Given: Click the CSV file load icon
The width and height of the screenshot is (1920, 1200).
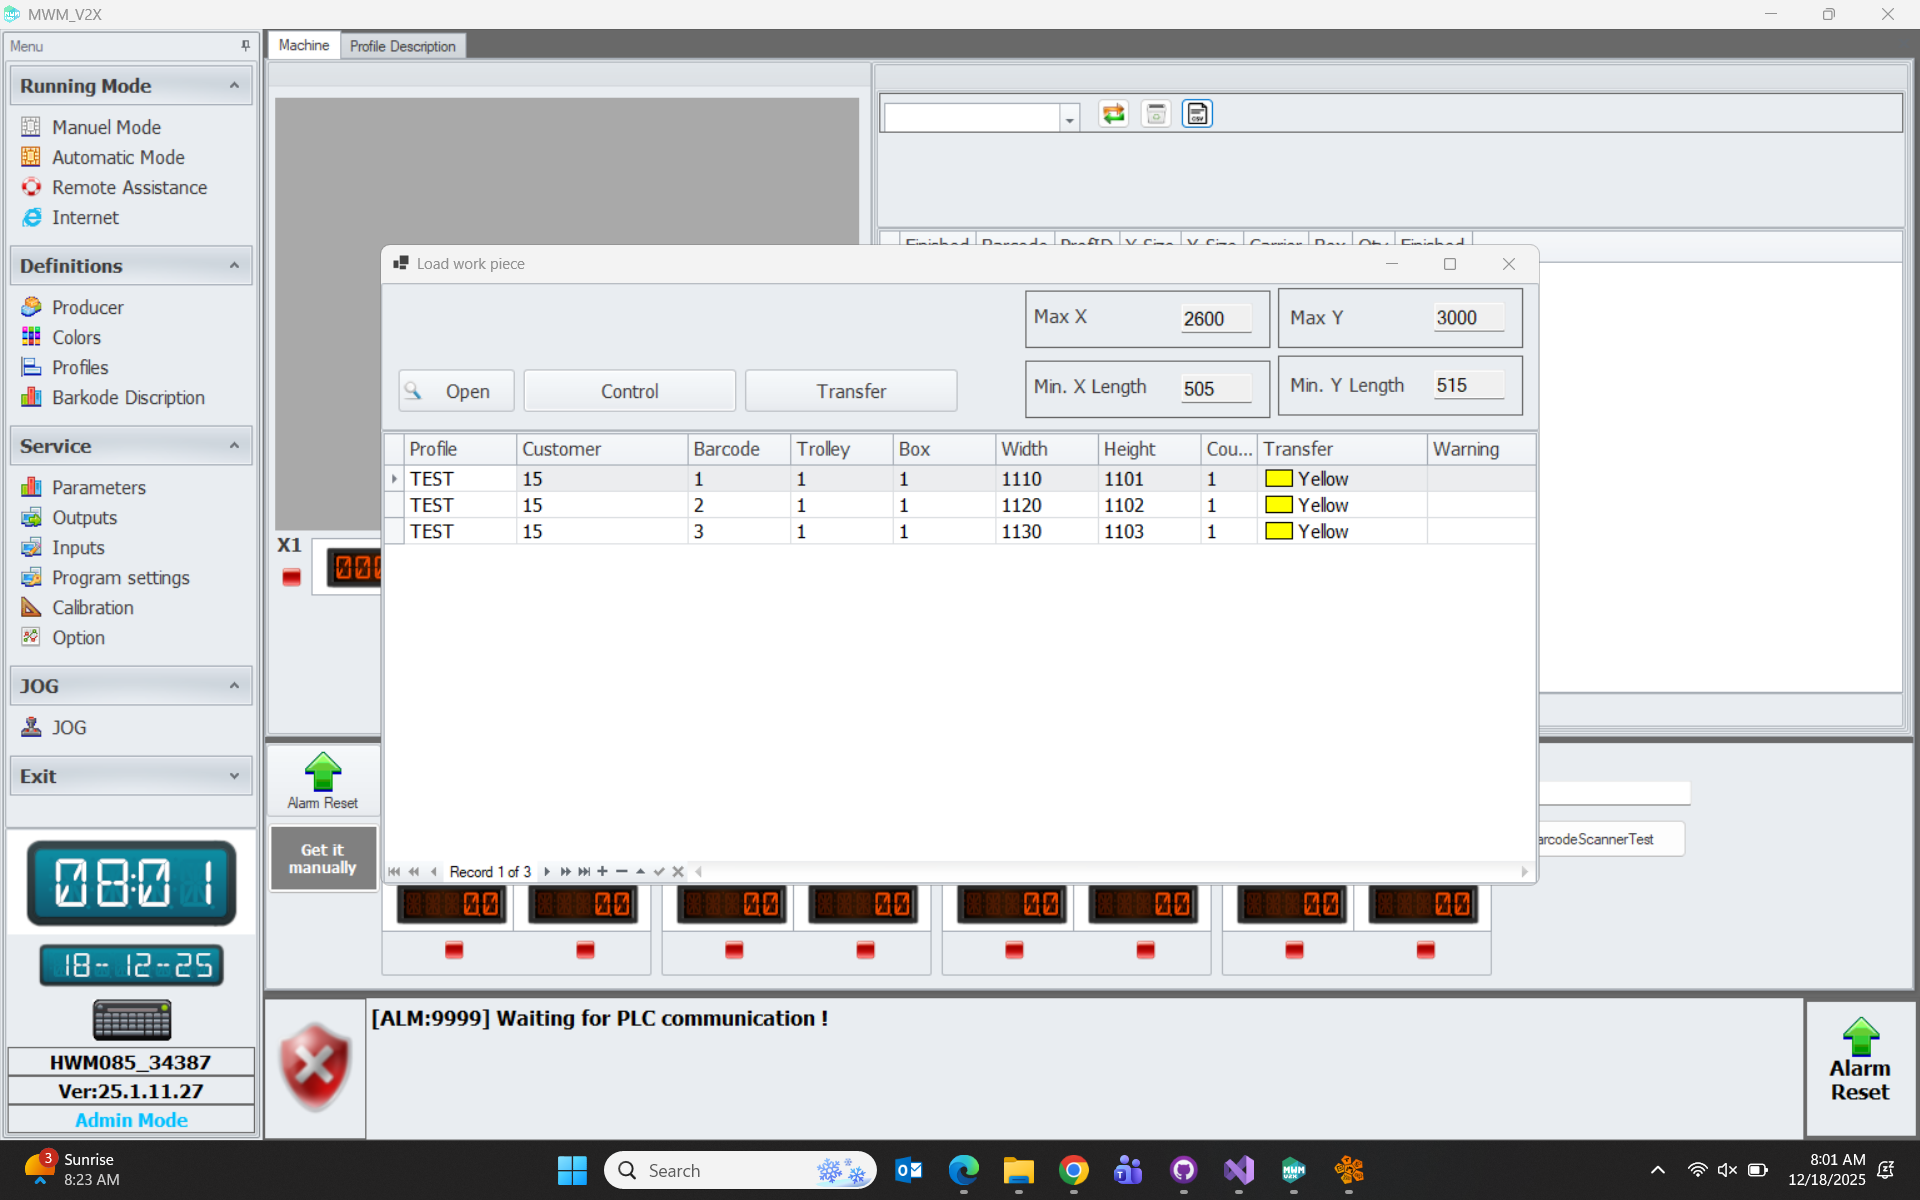Looking at the screenshot, I should coord(1197,114).
